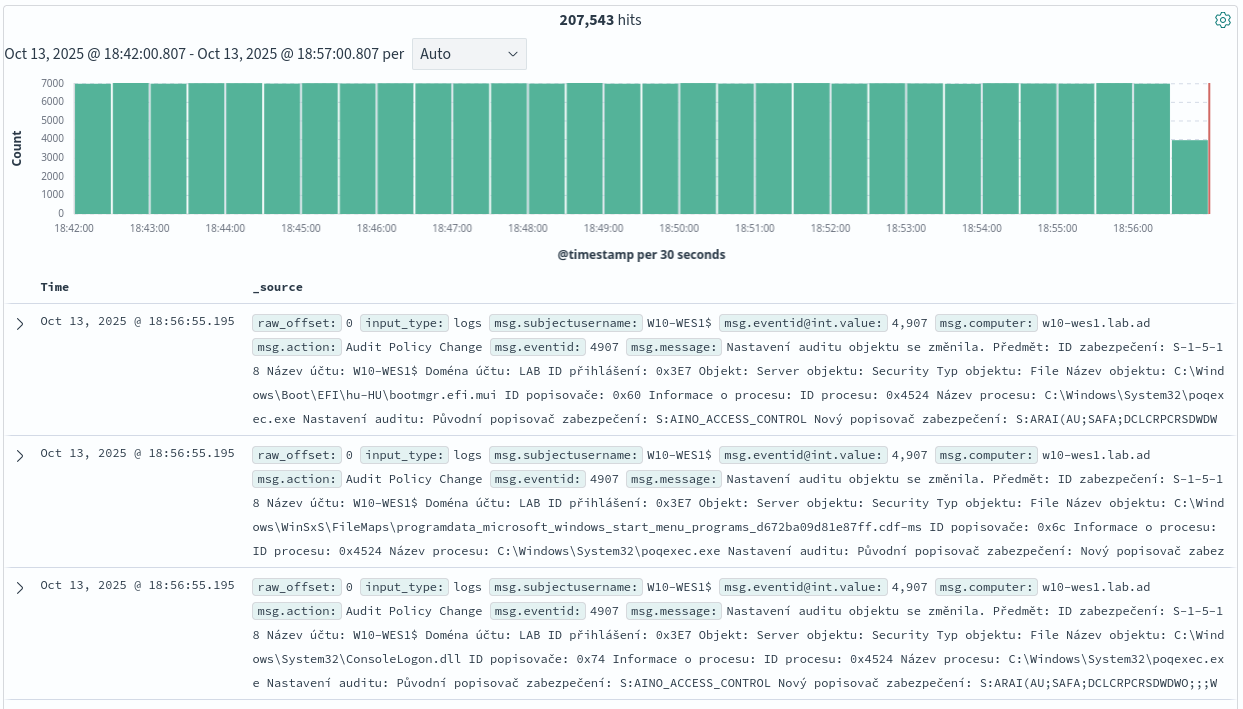Expand the first log entry row

19,324
